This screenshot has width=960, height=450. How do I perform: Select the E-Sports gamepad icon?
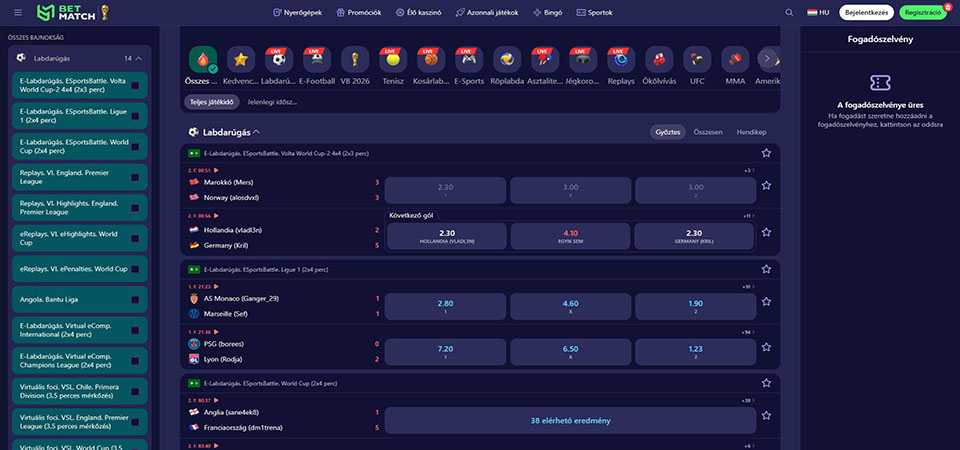[469, 59]
